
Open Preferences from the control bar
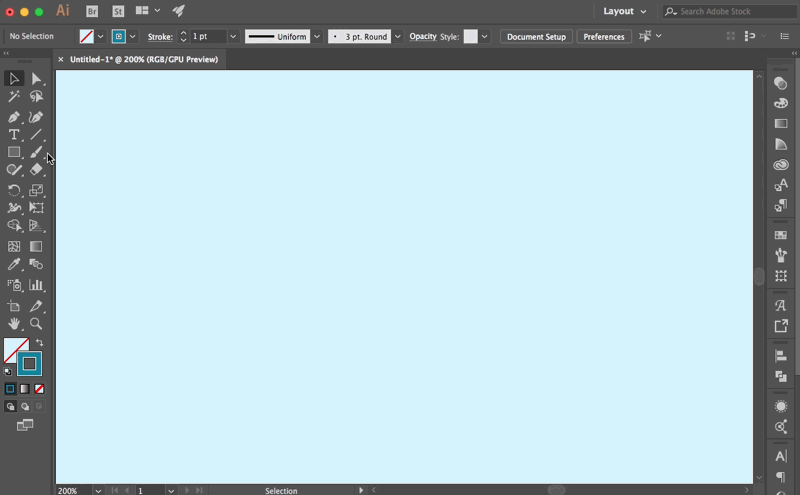(x=604, y=36)
